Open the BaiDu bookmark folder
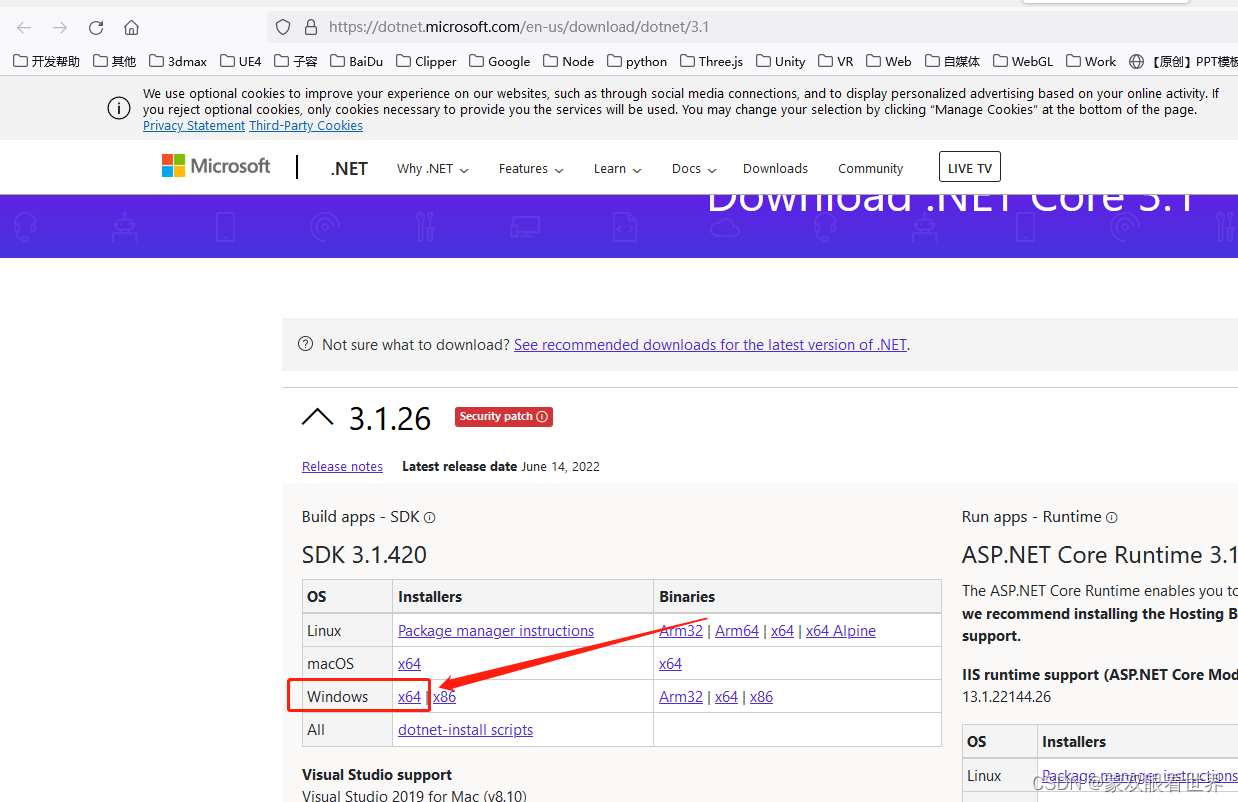Viewport: 1238px width, 802px height. [356, 61]
